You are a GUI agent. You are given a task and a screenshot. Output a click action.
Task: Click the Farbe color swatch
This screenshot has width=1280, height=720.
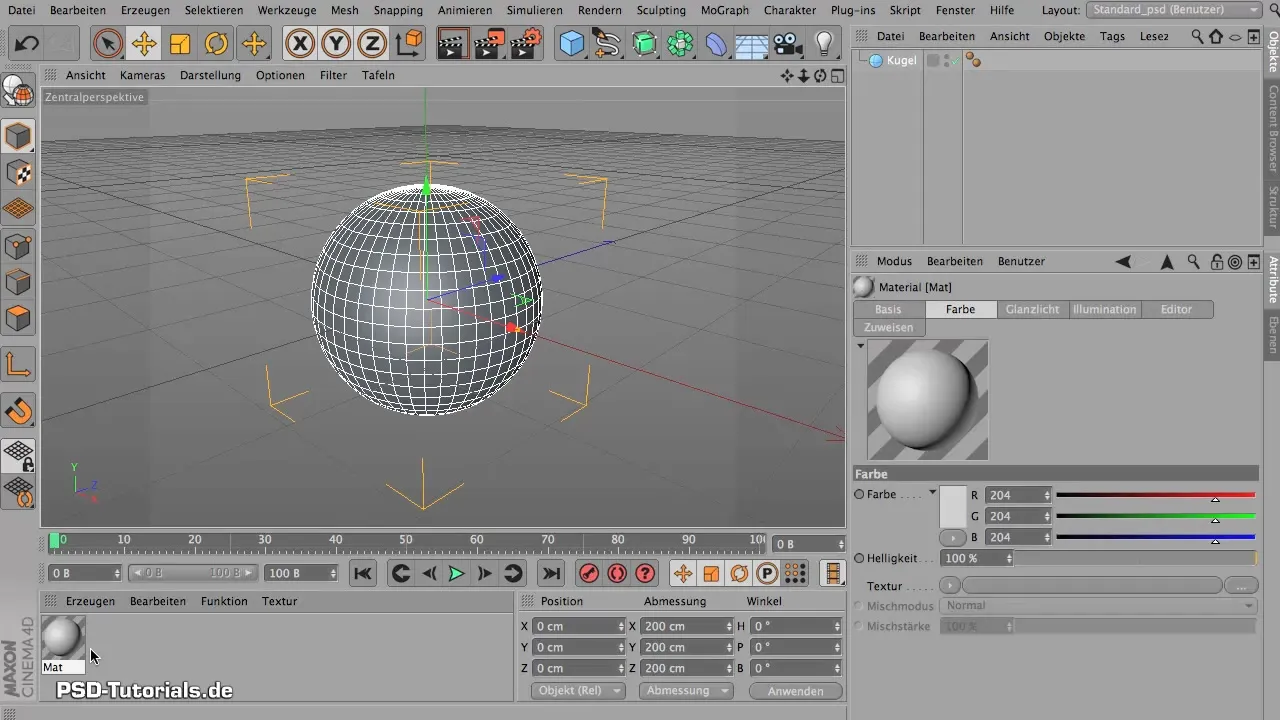pos(952,506)
